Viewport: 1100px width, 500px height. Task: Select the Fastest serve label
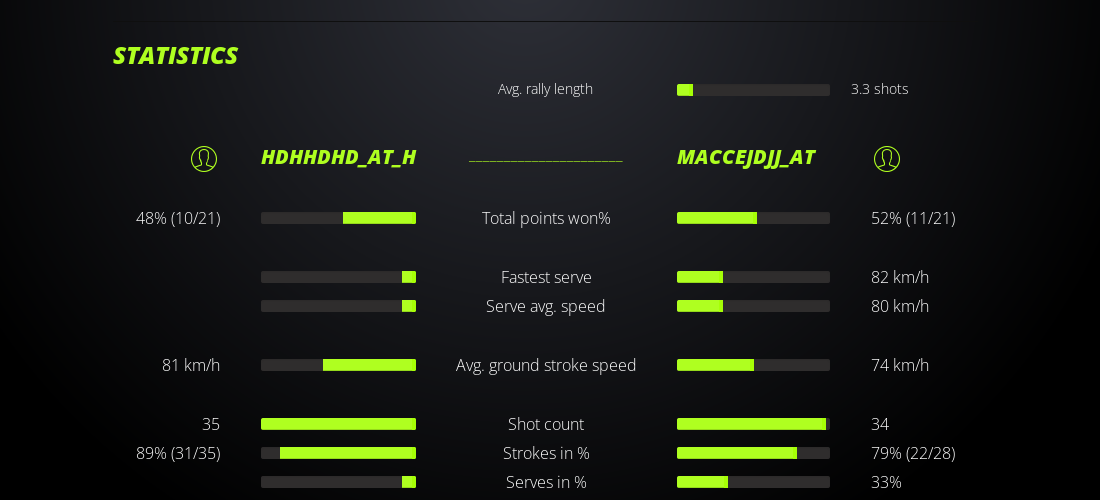[x=546, y=277]
